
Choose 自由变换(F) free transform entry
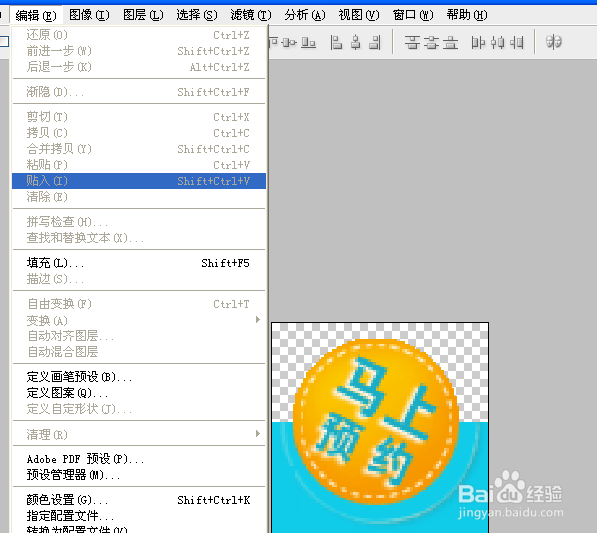coord(139,304)
